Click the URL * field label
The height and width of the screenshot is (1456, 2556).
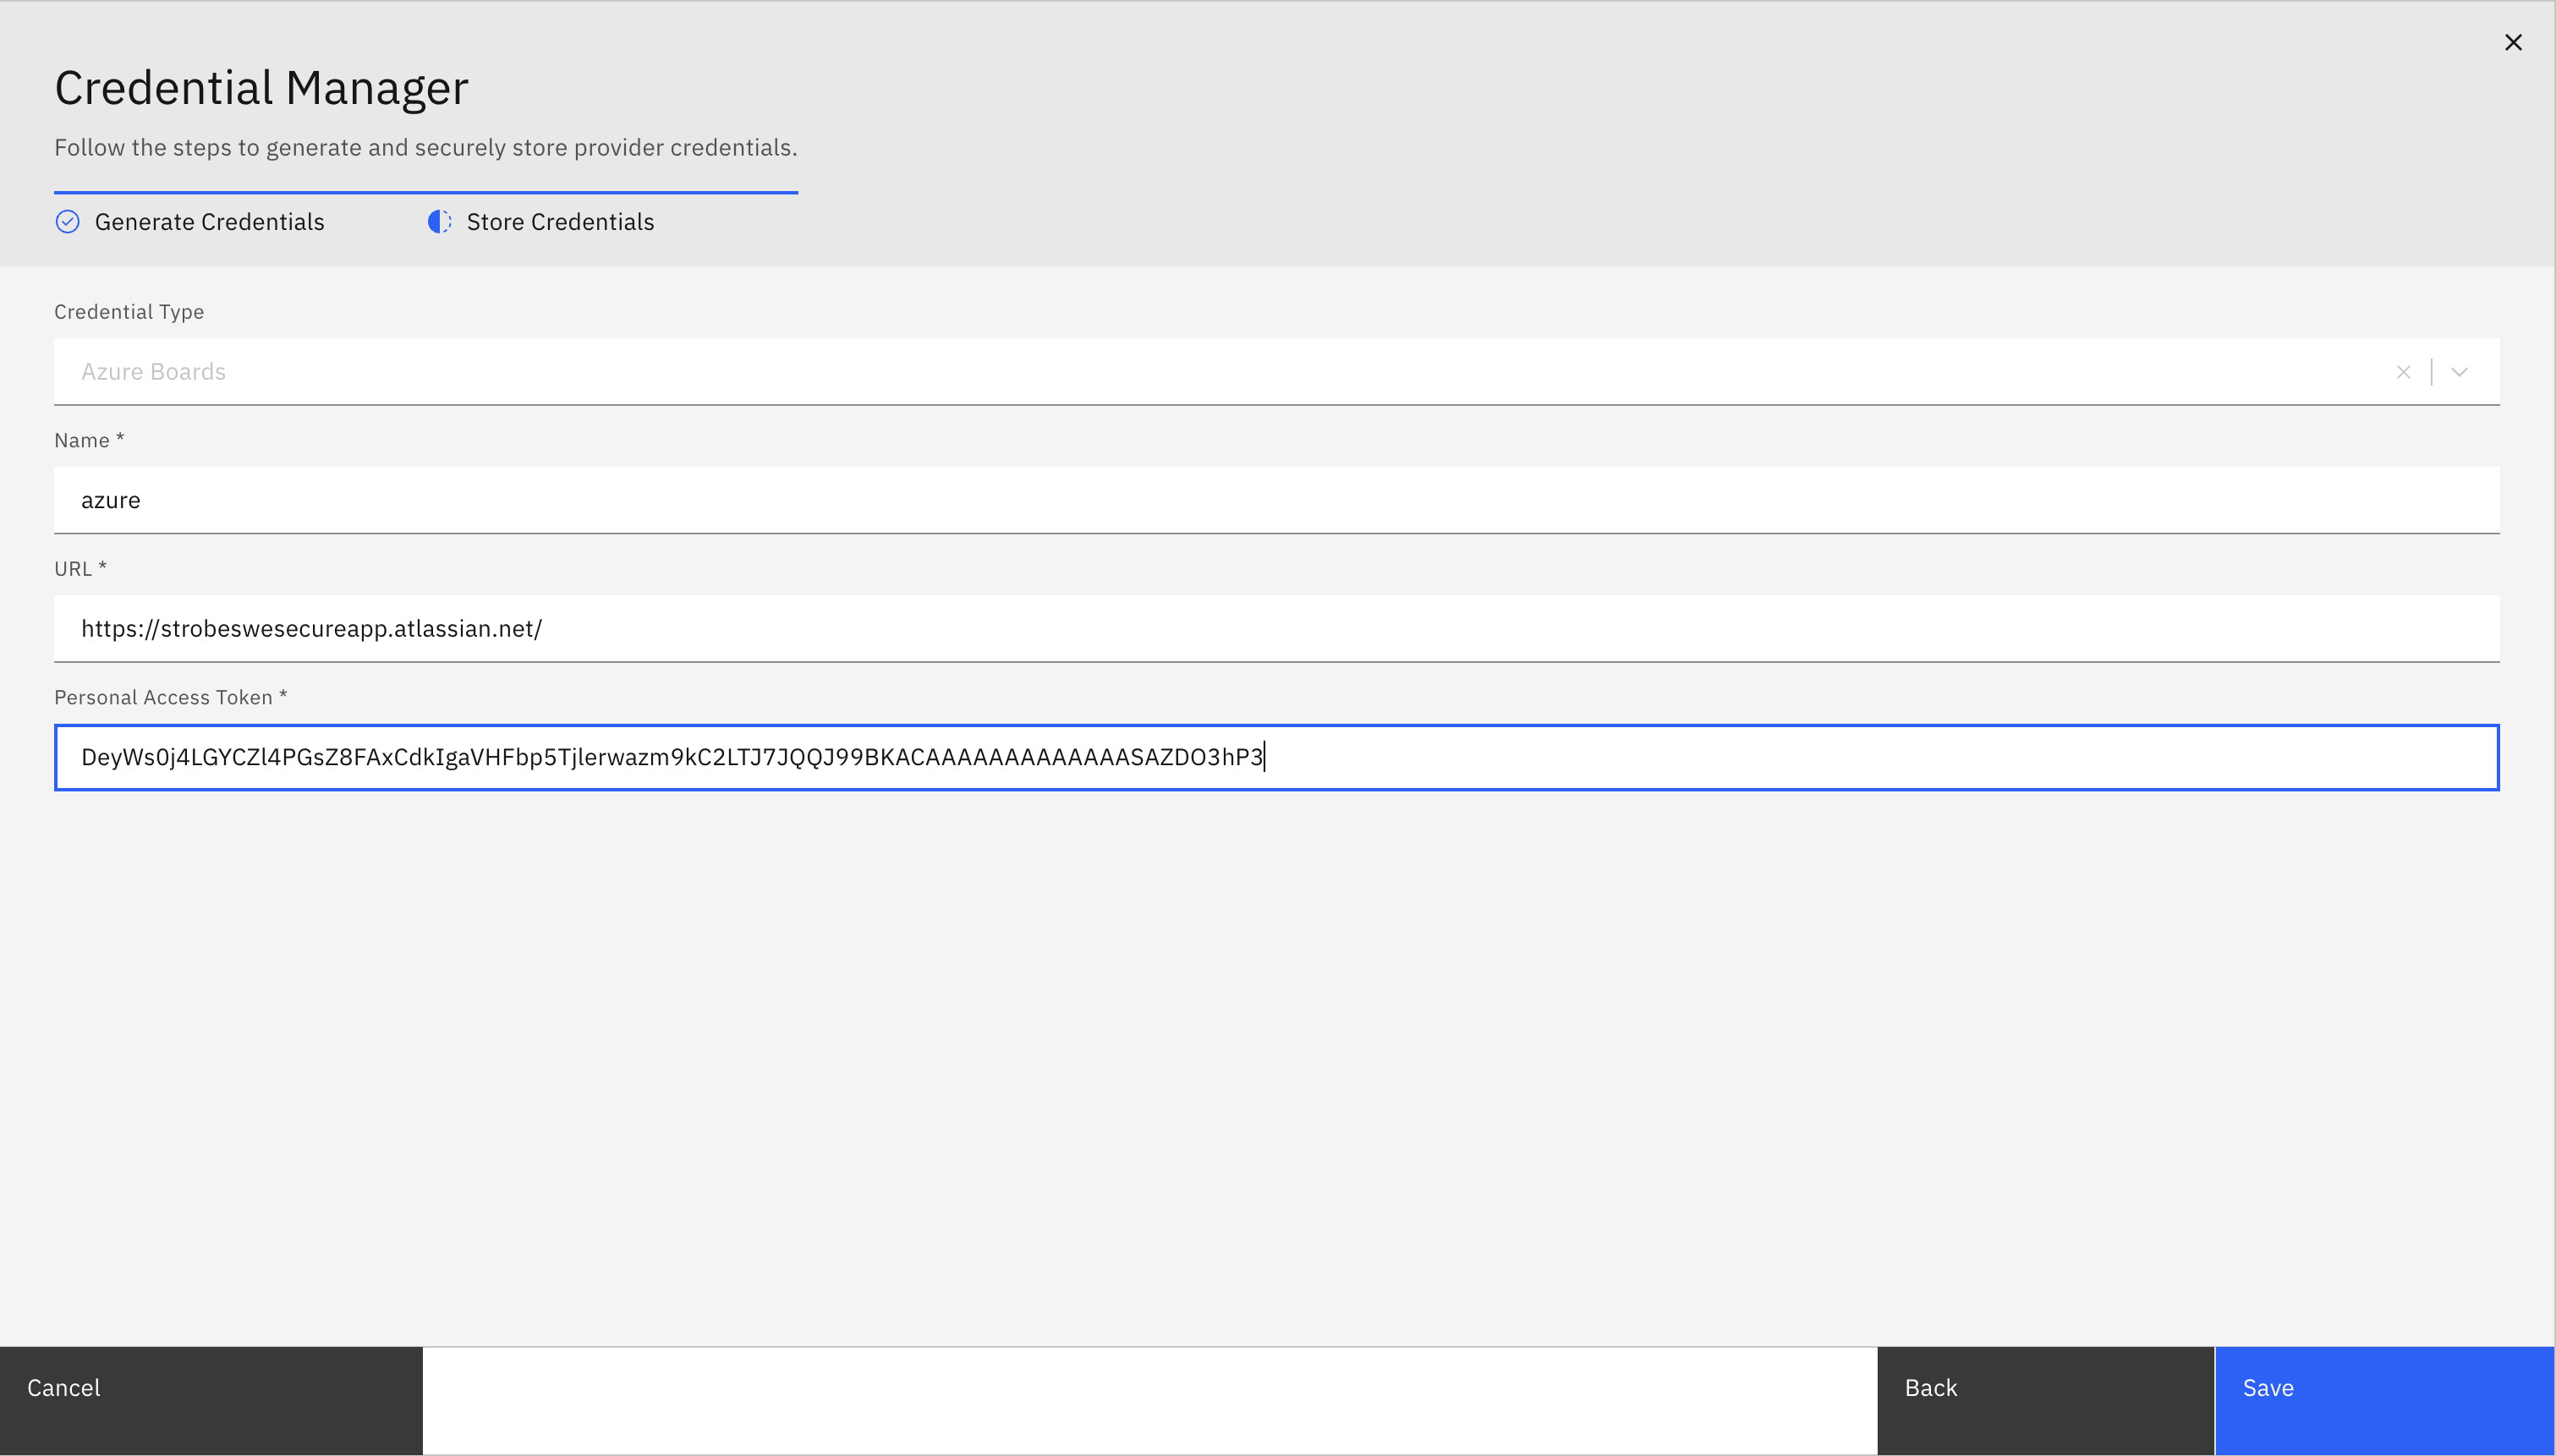80,569
